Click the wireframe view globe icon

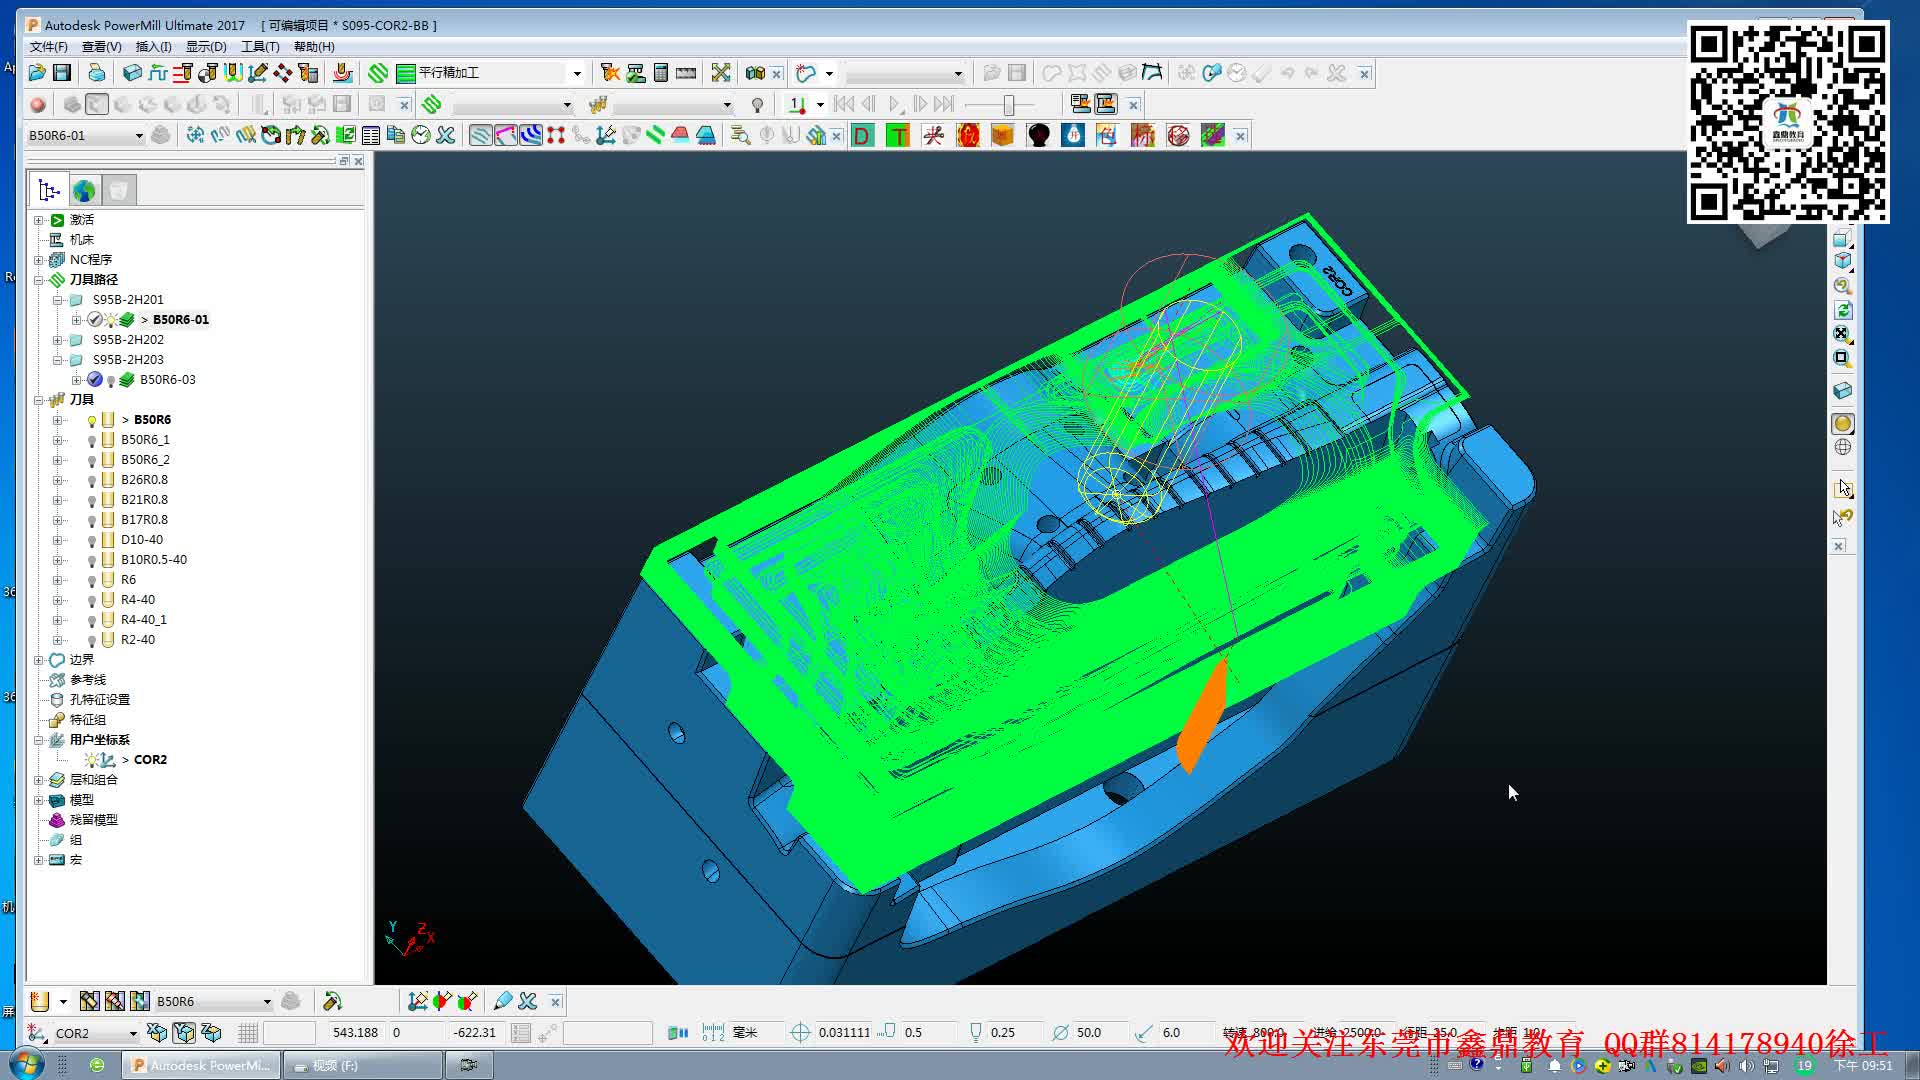click(1843, 448)
